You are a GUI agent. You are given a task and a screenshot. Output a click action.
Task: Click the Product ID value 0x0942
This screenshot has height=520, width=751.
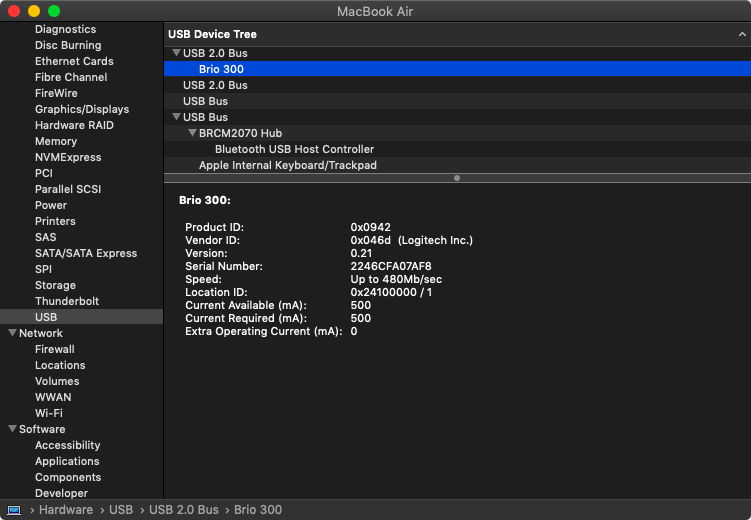pyautogui.click(x=370, y=227)
